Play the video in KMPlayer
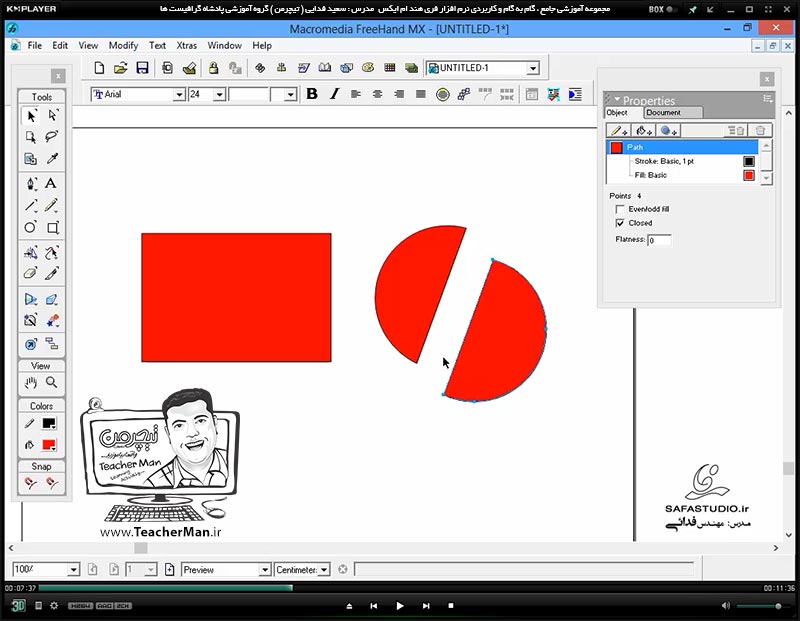Viewport: 800px width, 621px height. [x=399, y=606]
